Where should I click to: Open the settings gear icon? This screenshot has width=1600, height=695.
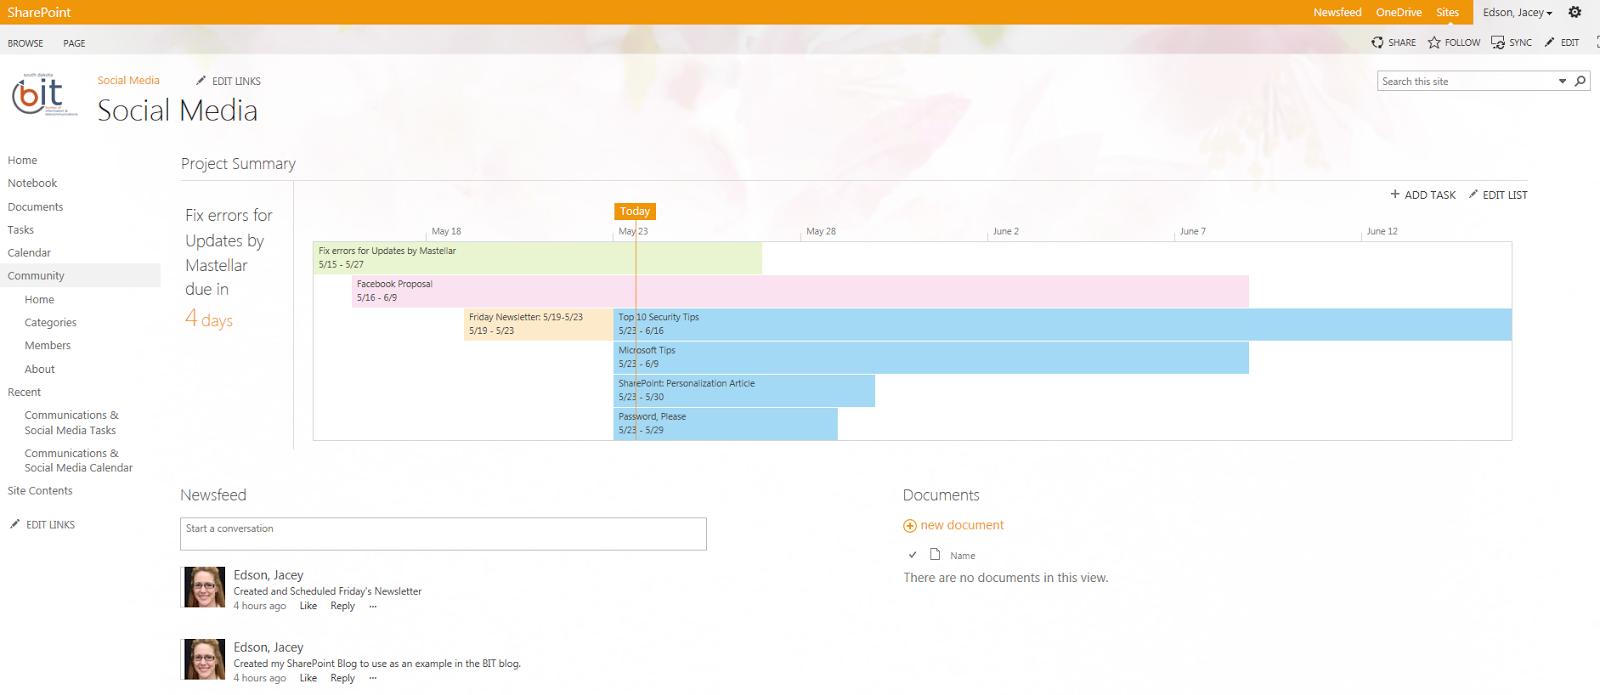click(1575, 12)
